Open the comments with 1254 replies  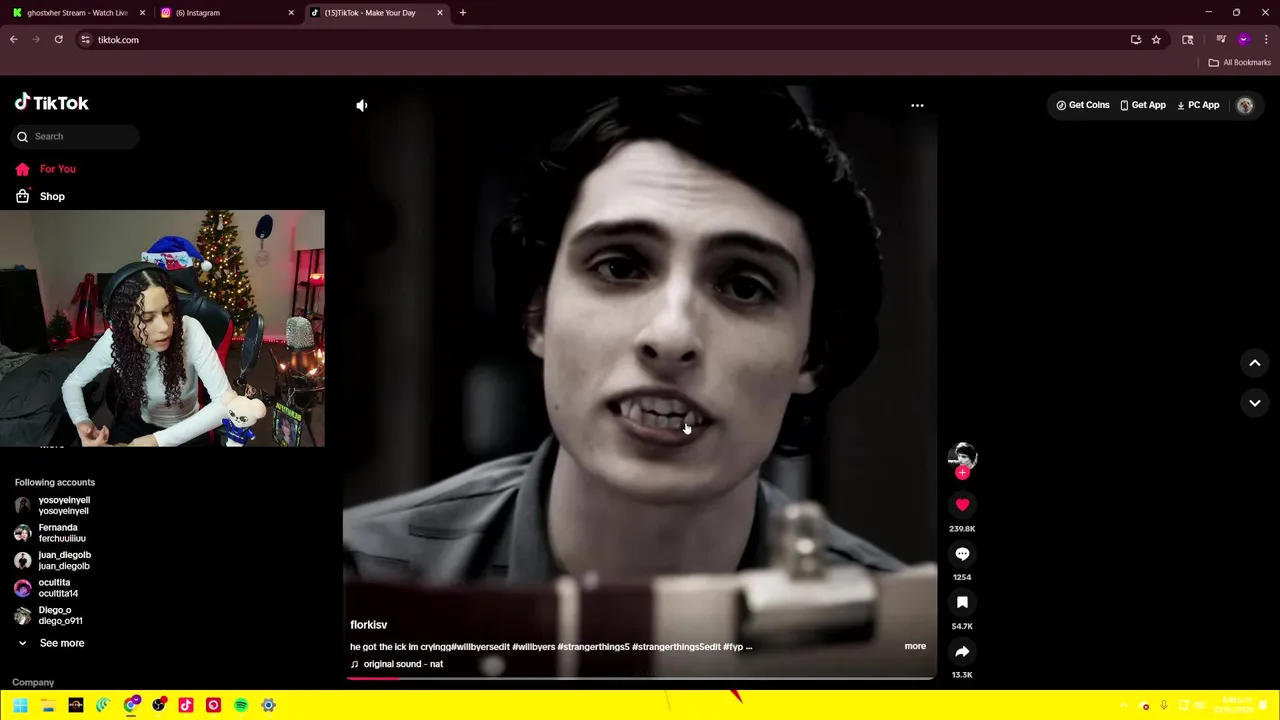pos(962,554)
